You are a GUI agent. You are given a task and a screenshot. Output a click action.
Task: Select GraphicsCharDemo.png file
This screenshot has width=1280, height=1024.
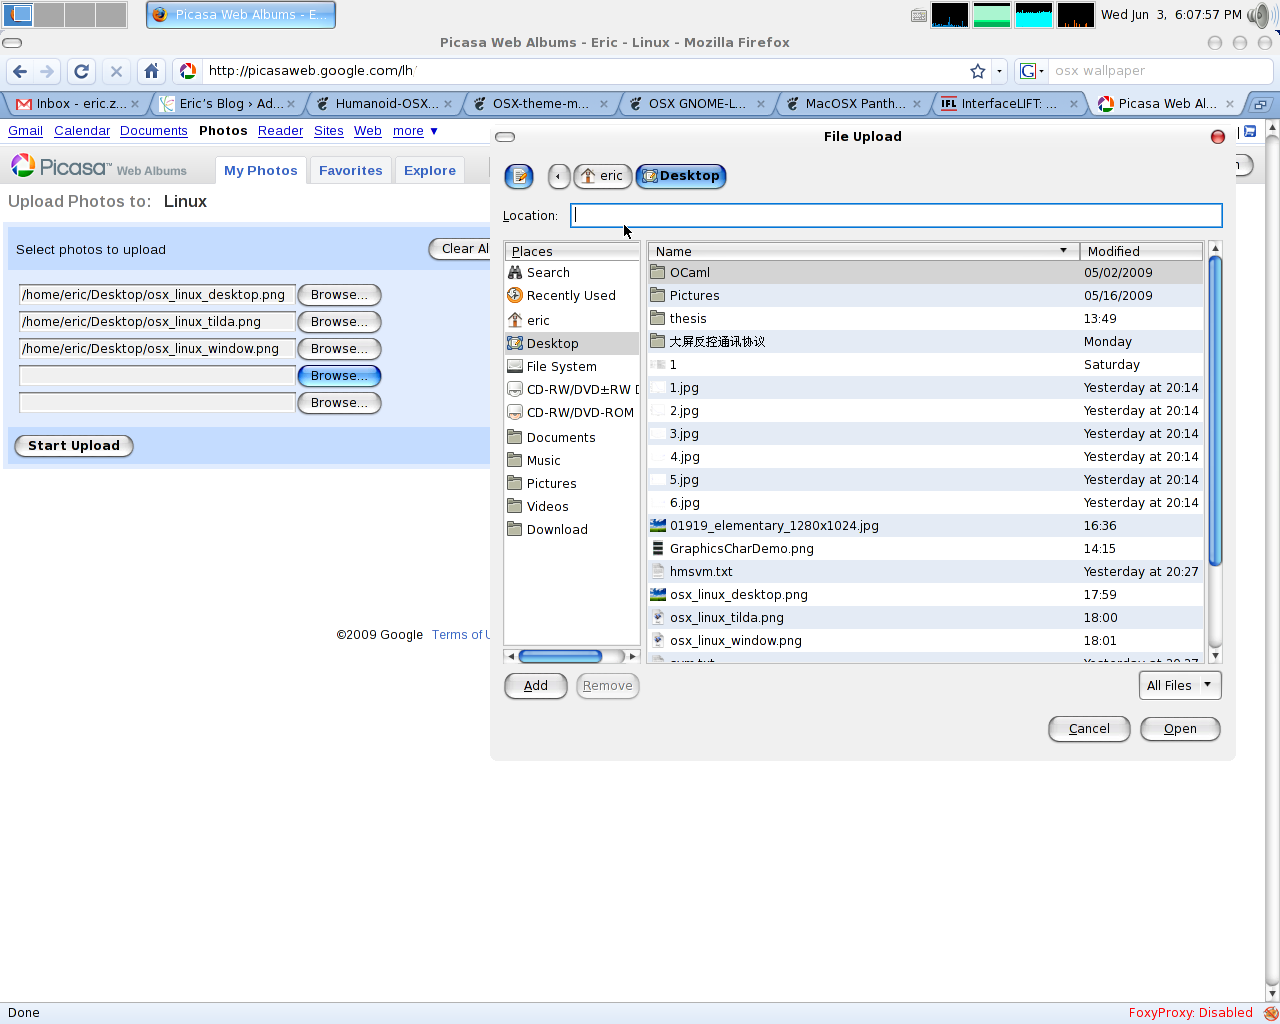pos(926,549)
